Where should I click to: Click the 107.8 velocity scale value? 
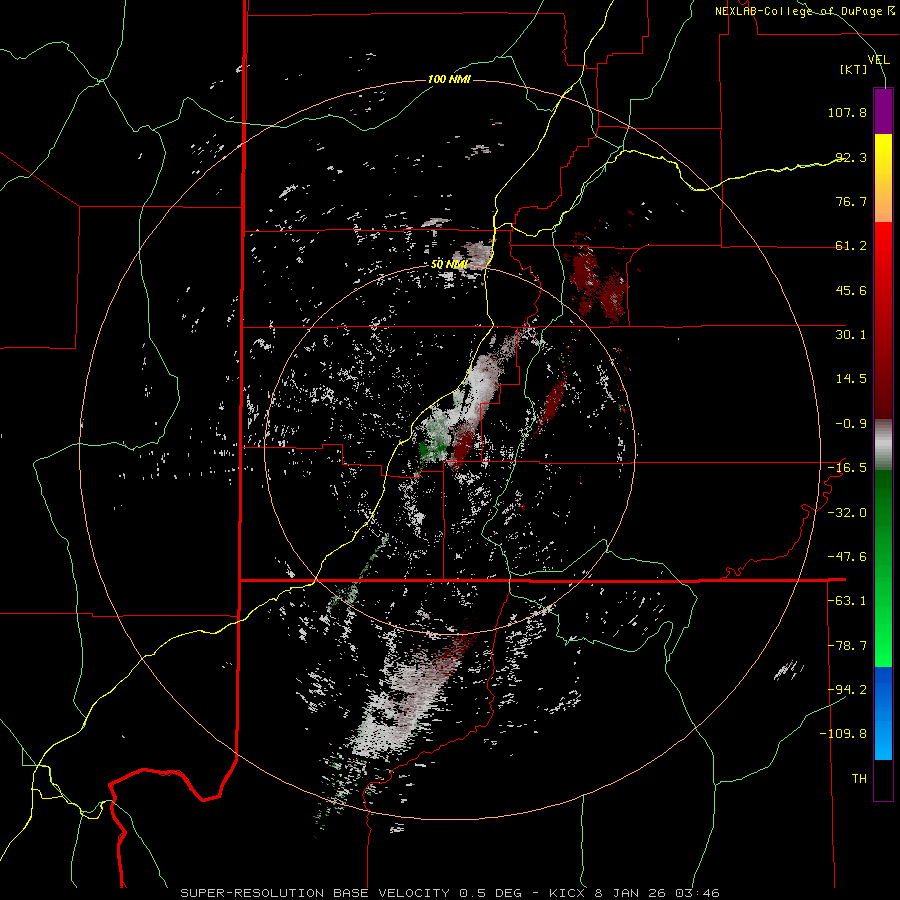tap(847, 112)
